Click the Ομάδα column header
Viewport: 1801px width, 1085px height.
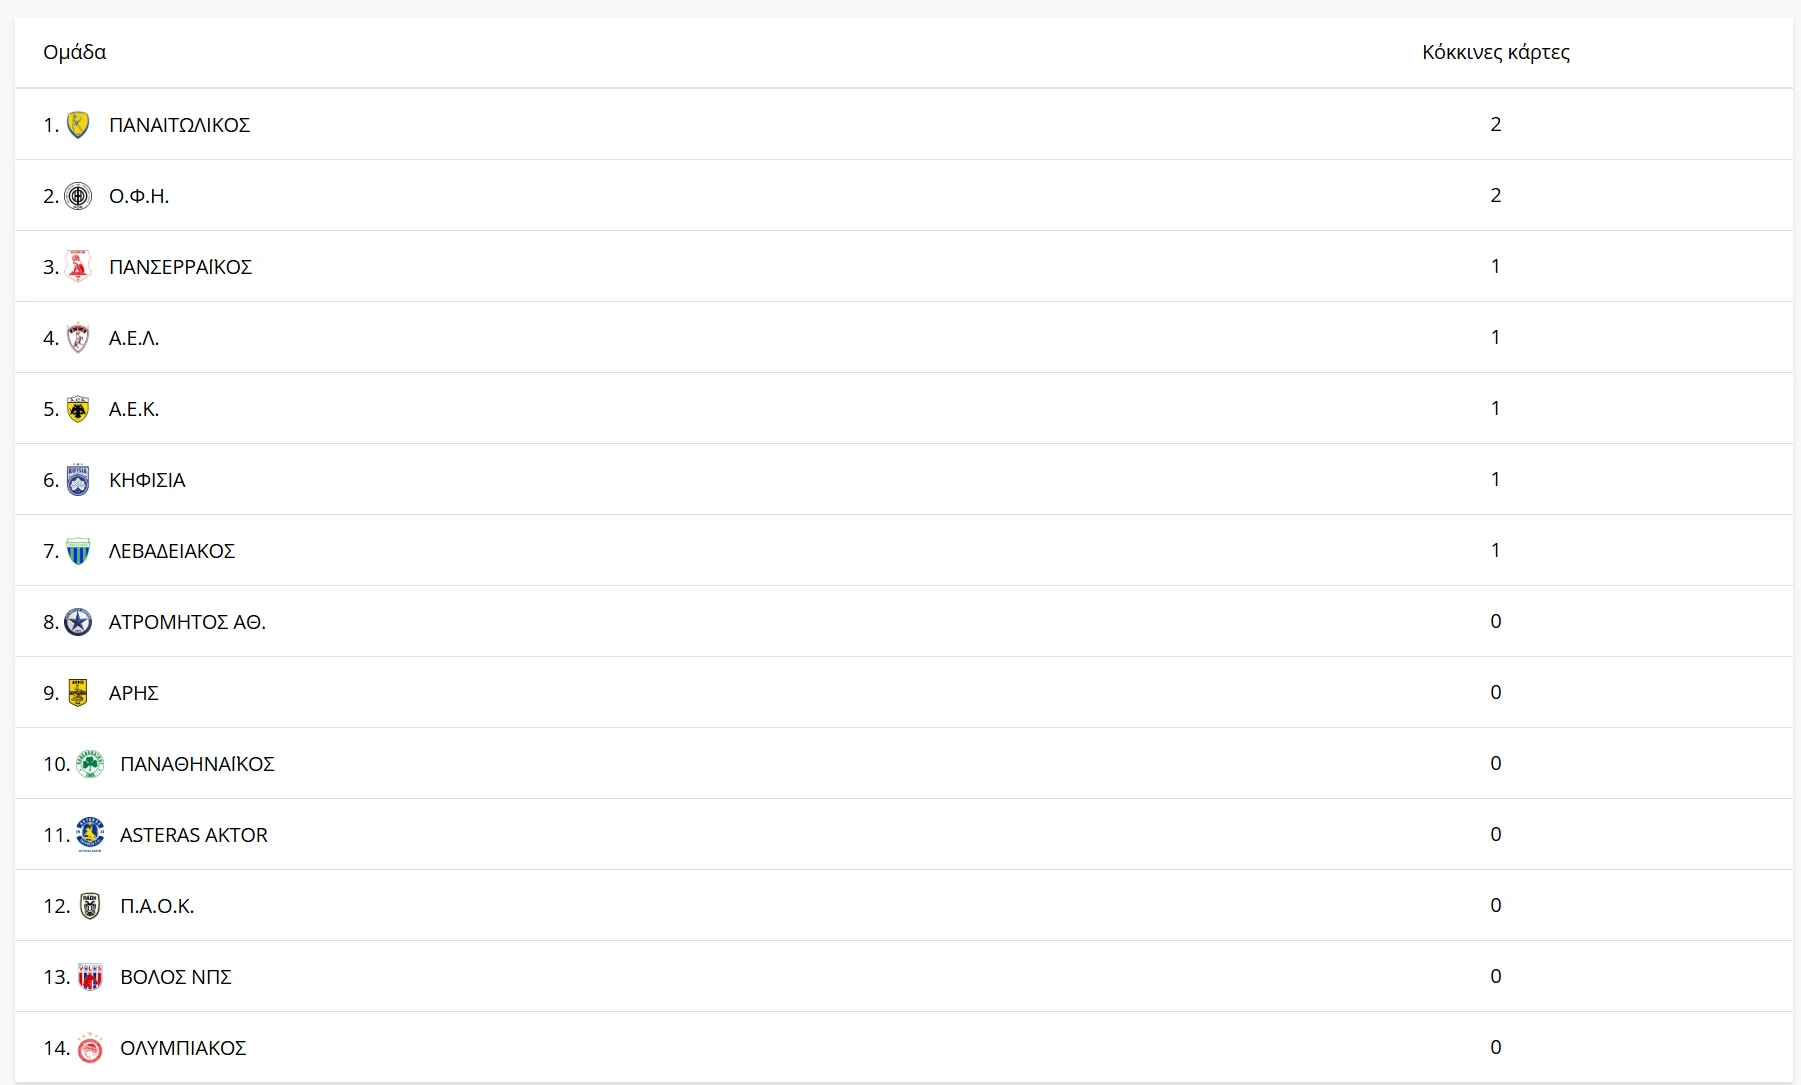pyautogui.click(x=74, y=52)
